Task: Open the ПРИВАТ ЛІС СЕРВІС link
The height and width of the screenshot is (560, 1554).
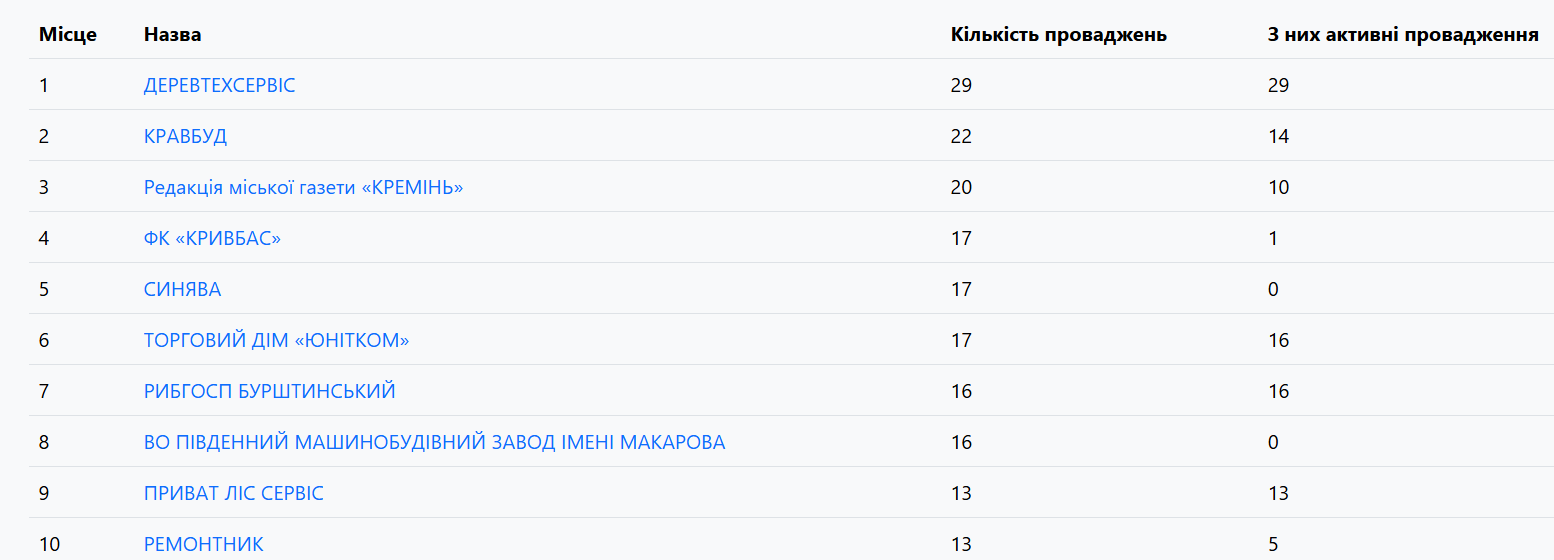Action: 233,493
